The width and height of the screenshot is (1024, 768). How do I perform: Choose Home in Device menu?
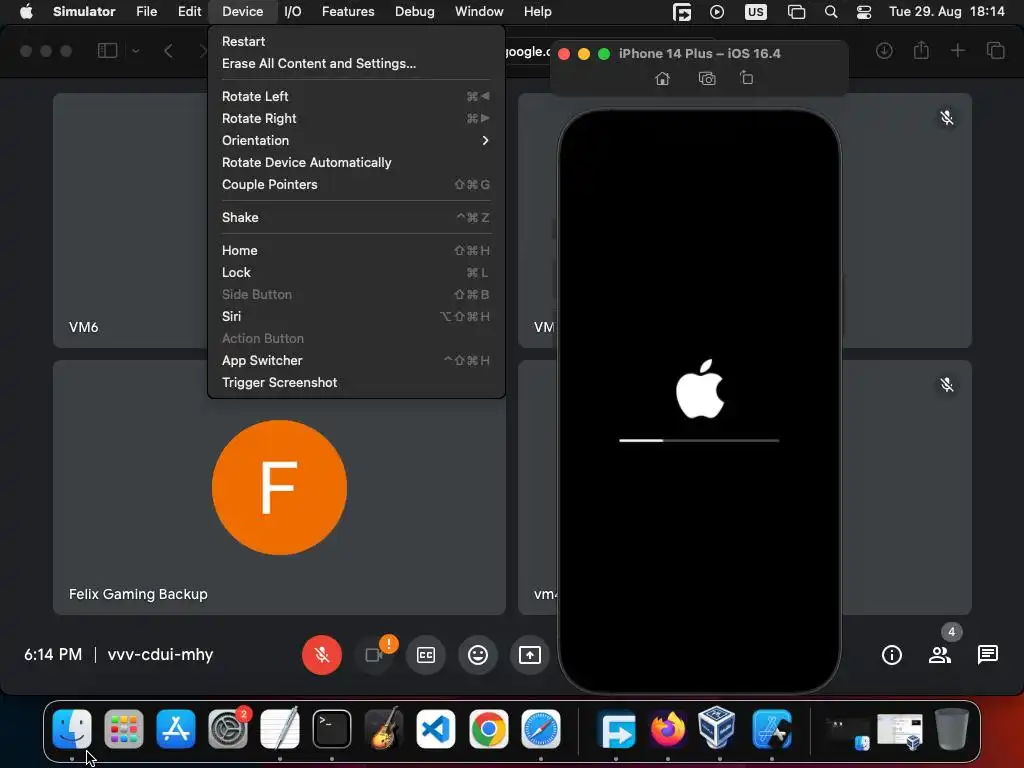(356, 250)
